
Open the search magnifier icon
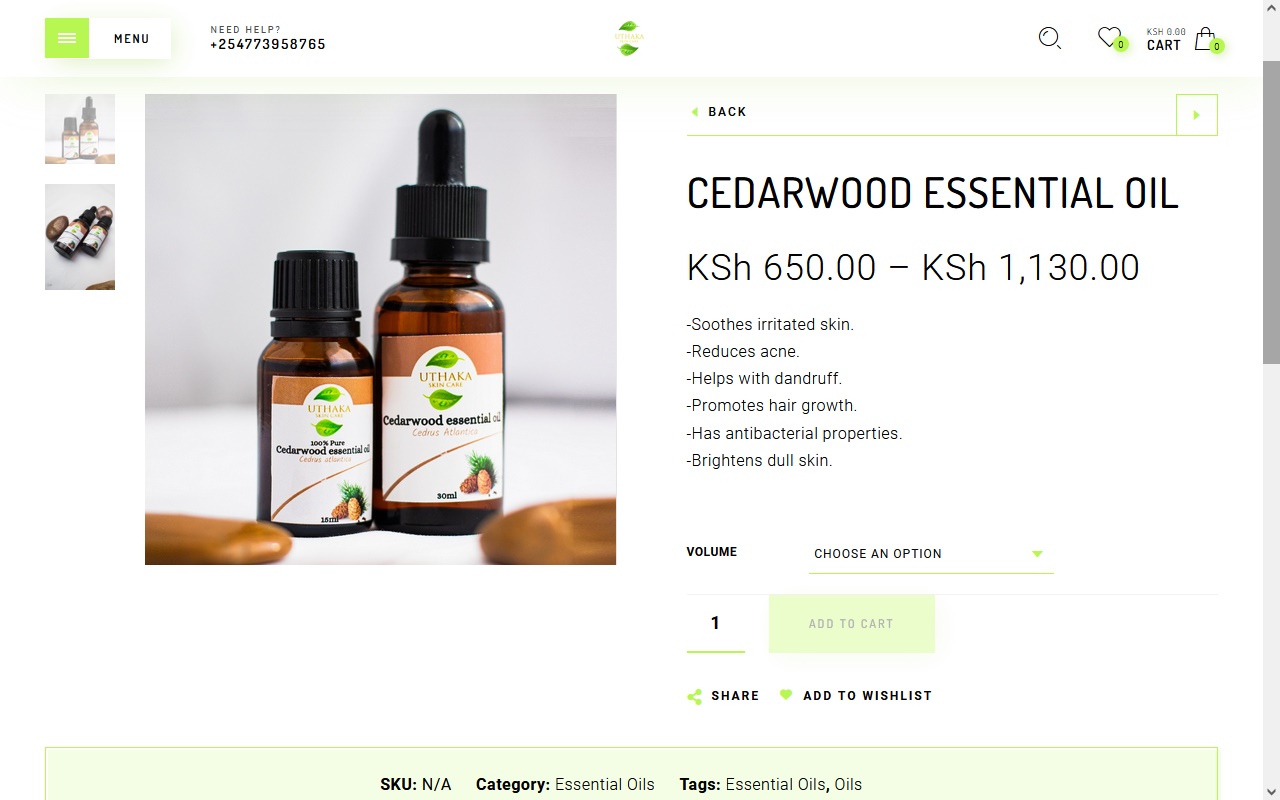[1049, 38]
